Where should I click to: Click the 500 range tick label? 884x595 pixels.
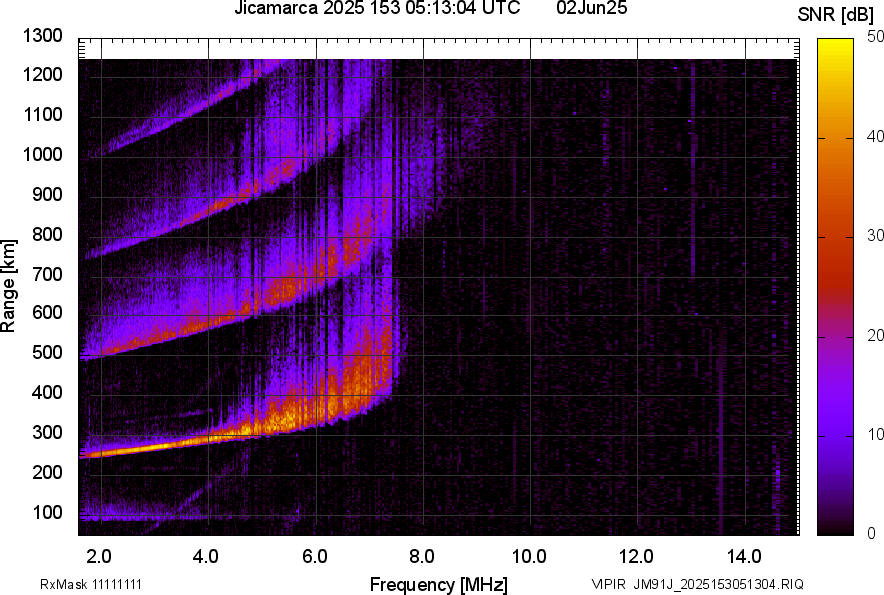(x=47, y=353)
